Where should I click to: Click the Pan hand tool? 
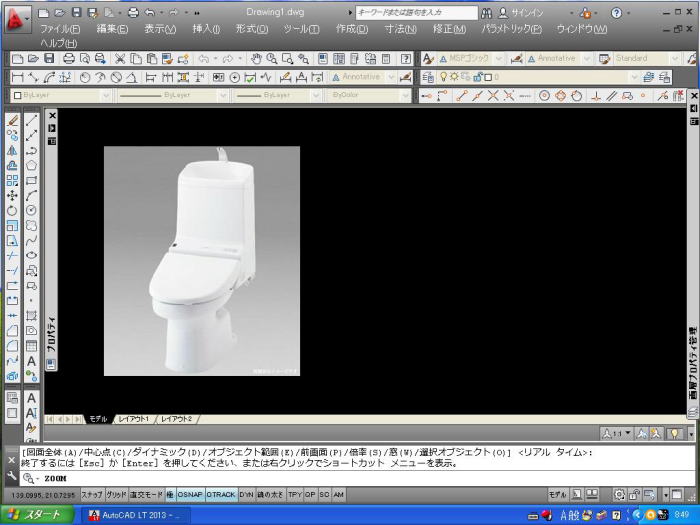click(x=256, y=58)
